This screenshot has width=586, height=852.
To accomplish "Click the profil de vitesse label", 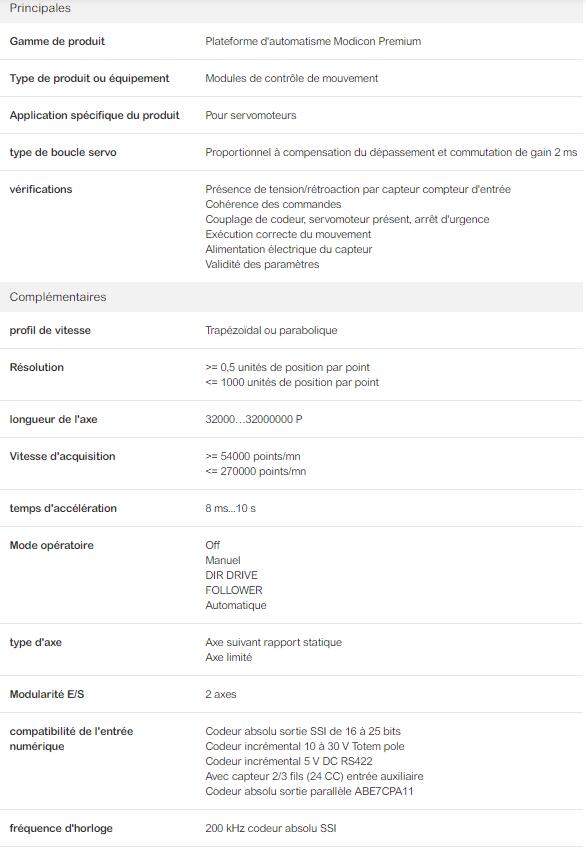I will tap(50, 330).
